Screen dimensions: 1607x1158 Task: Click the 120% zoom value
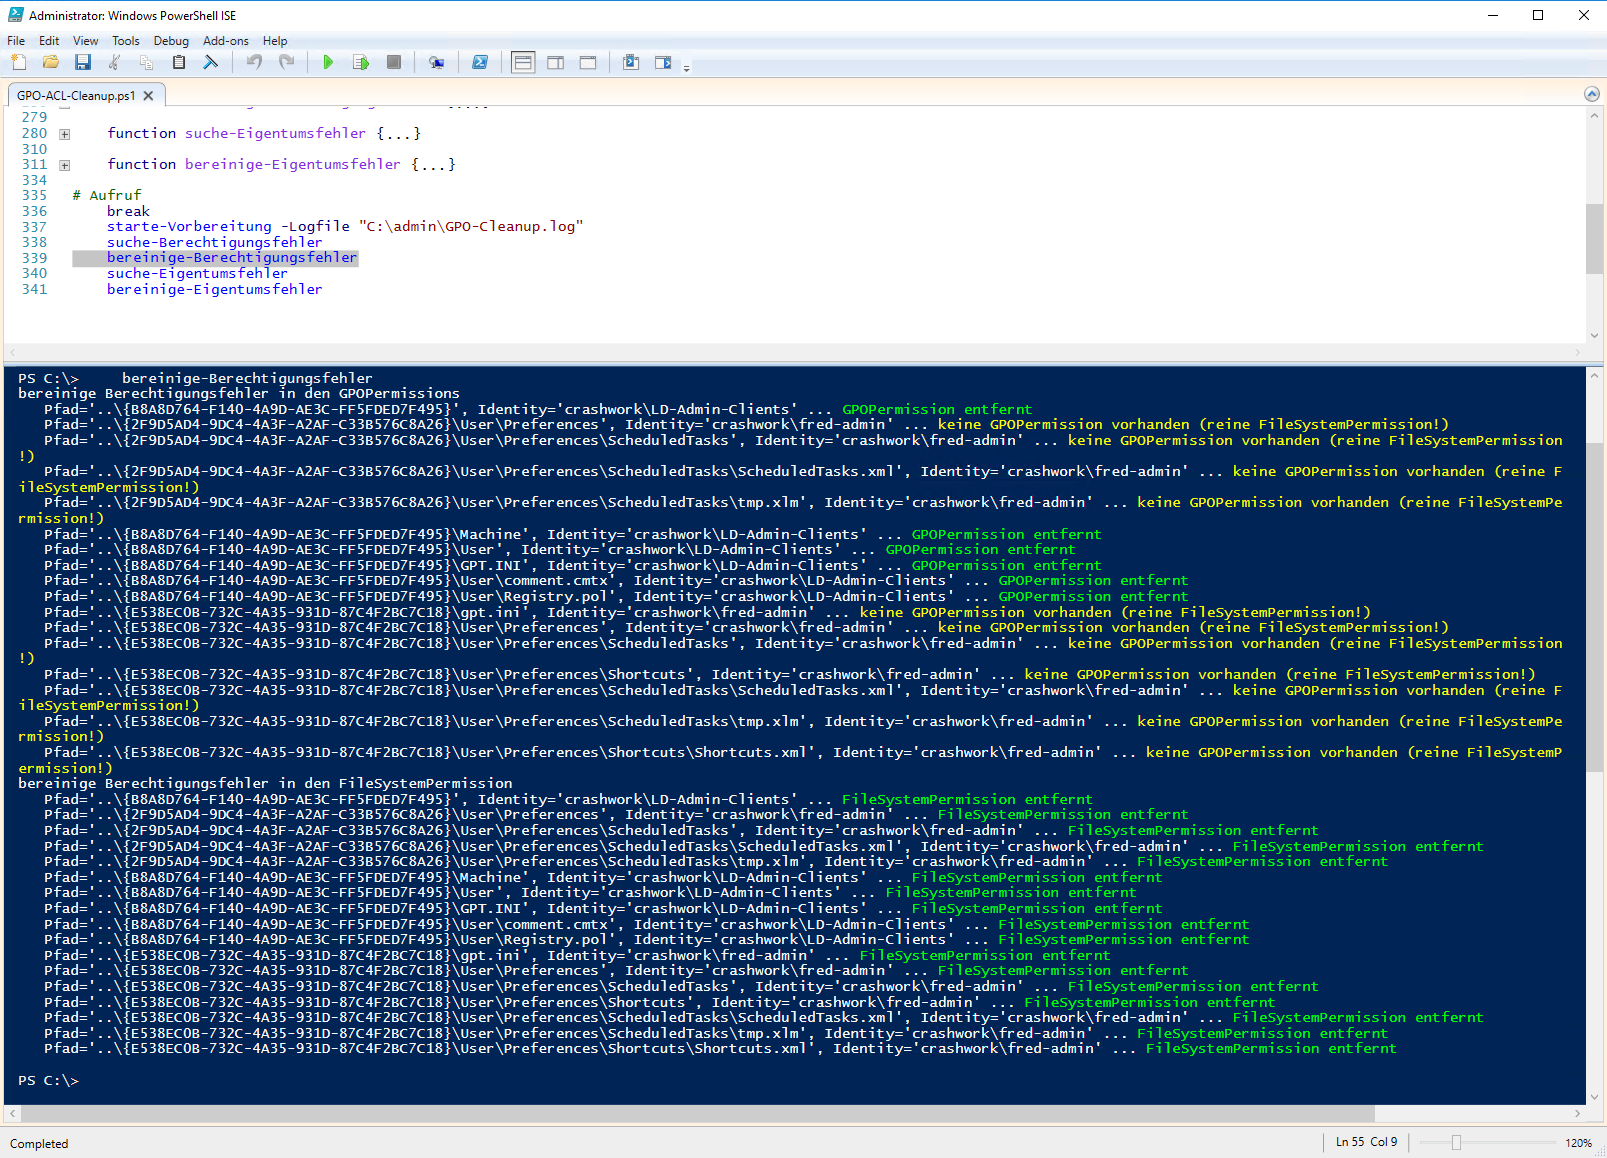[1578, 1142]
